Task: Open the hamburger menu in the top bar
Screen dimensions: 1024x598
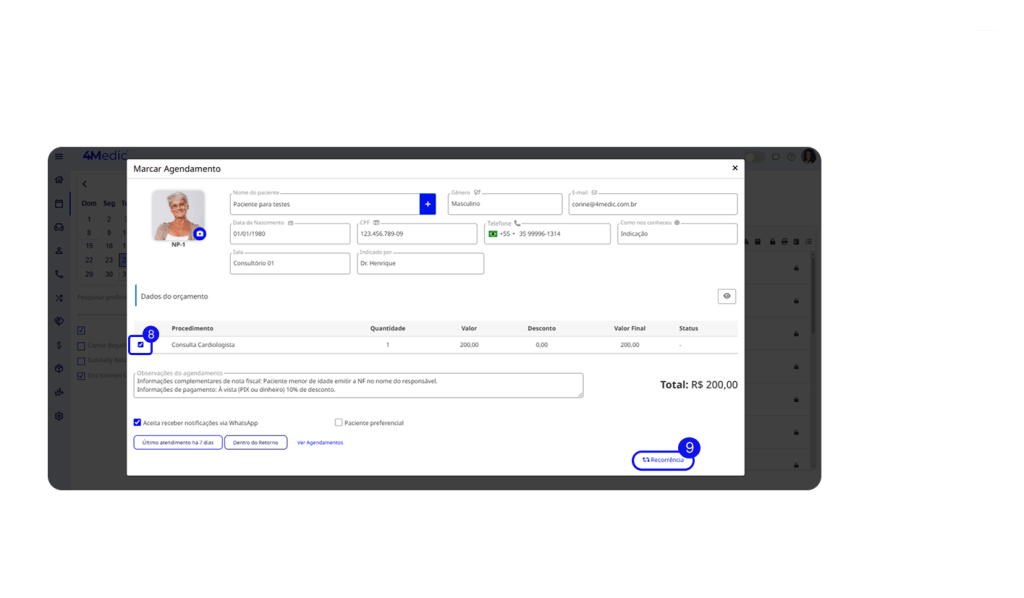Action: click(59, 156)
